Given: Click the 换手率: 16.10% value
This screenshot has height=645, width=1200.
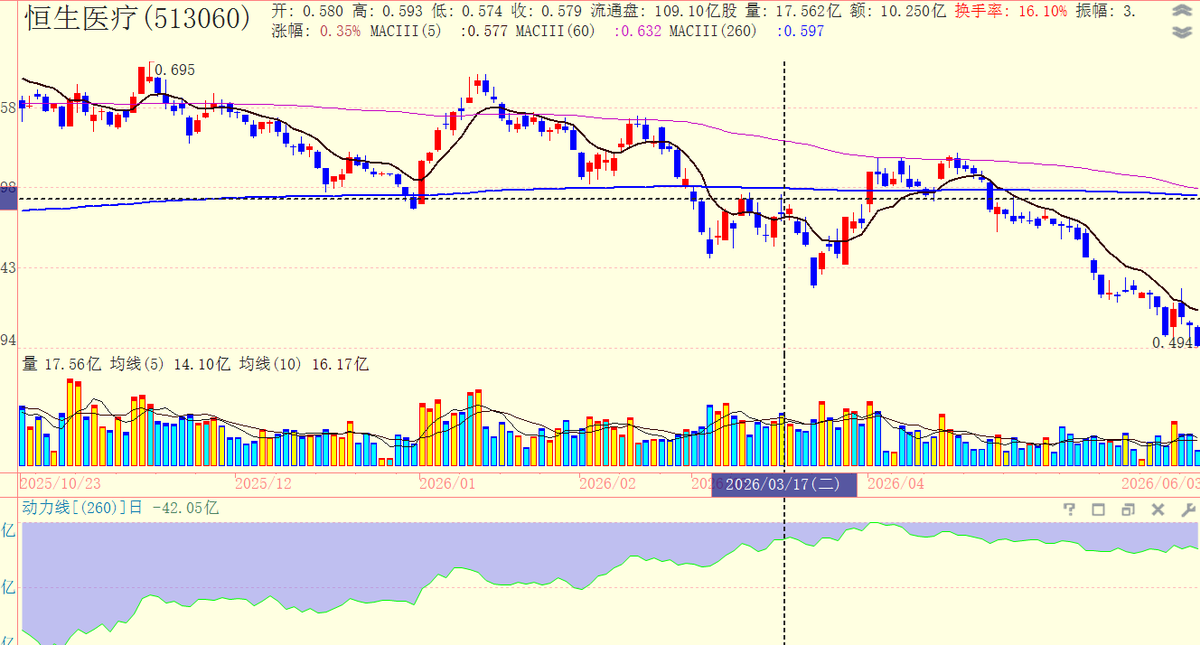Looking at the screenshot, I should tap(1010, 11).
